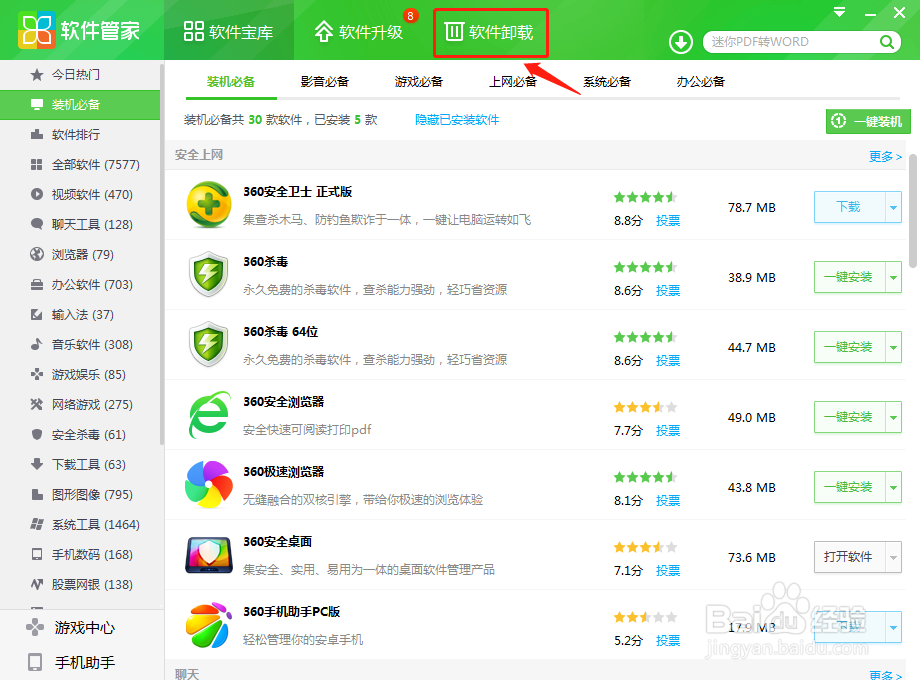Click 一键安装 for 360安全浏览器
The height and width of the screenshot is (680, 920).
(x=850, y=417)
